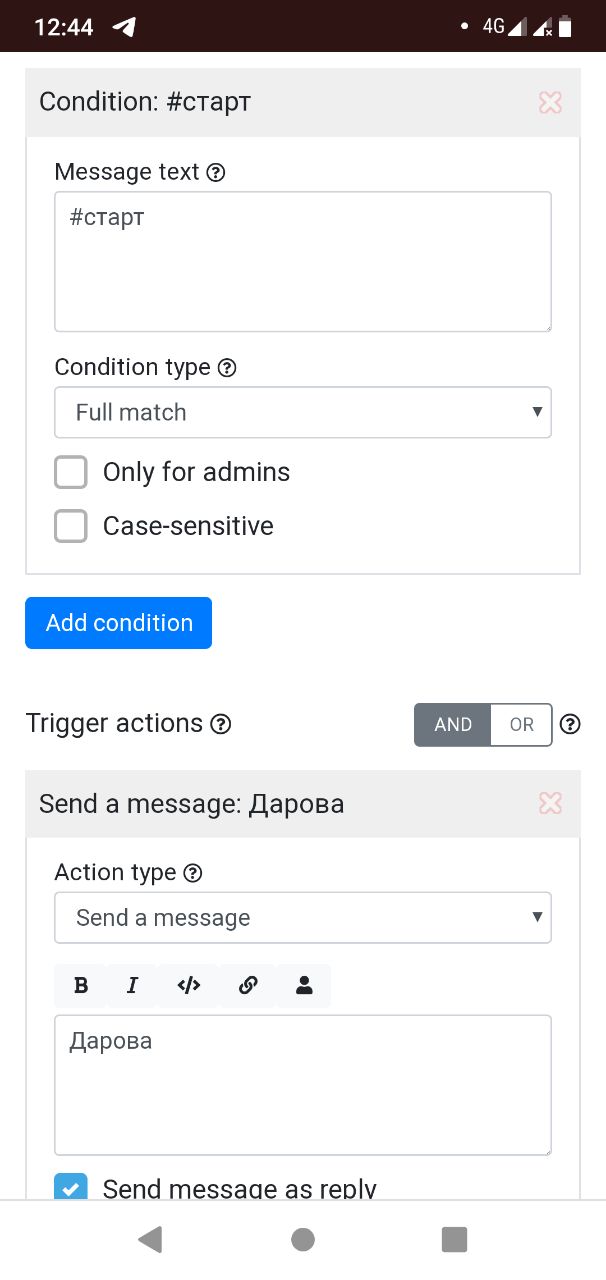Viewport: 606px width, 1280px height.
Task: Apply bold formatting to message
Action: (x=82, y=986)
